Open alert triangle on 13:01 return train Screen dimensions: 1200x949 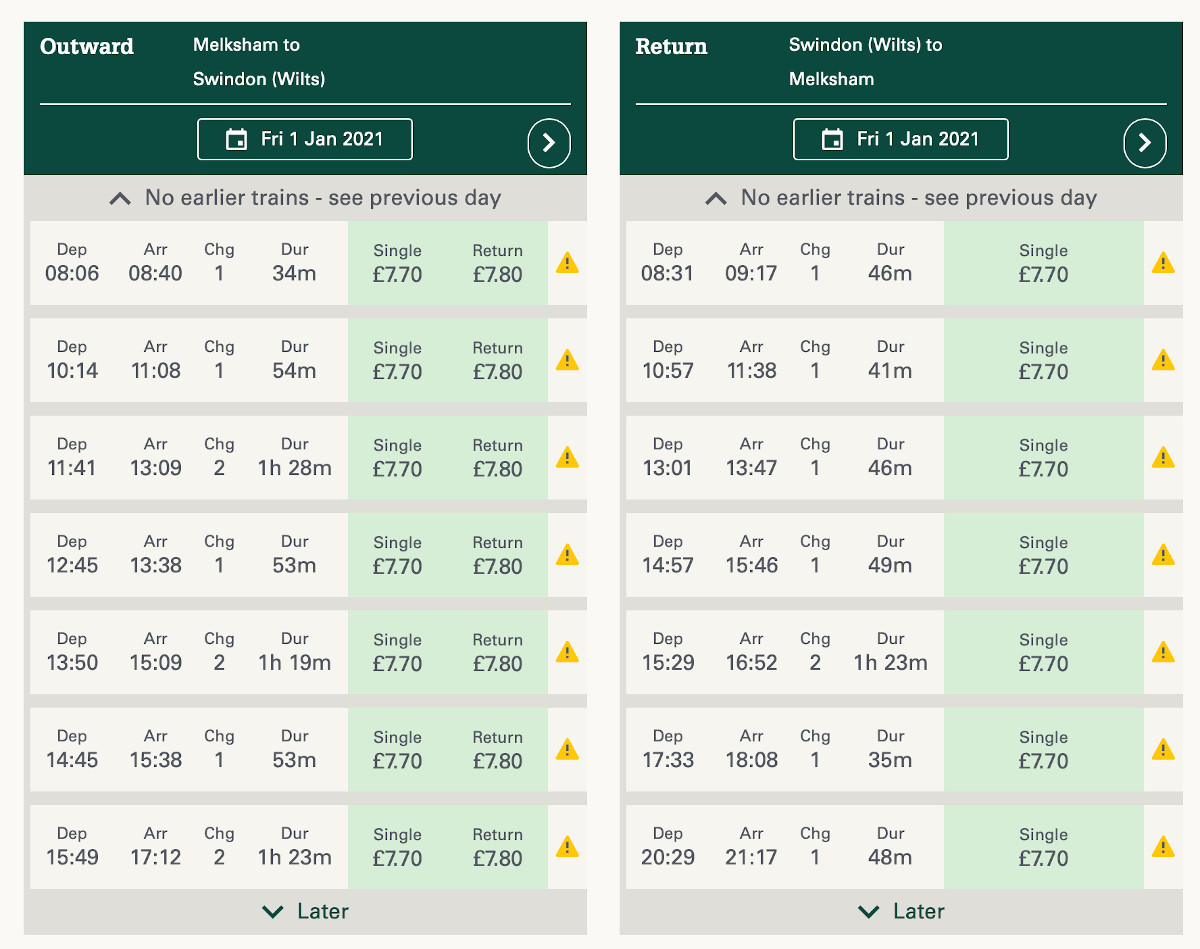pos(1163,457)
